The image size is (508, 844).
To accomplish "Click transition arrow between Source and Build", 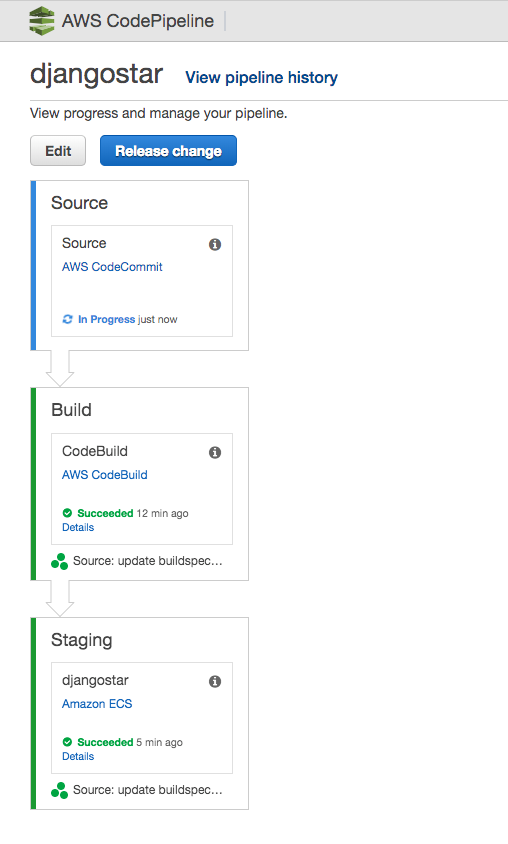I will click(x=60, y=369).
